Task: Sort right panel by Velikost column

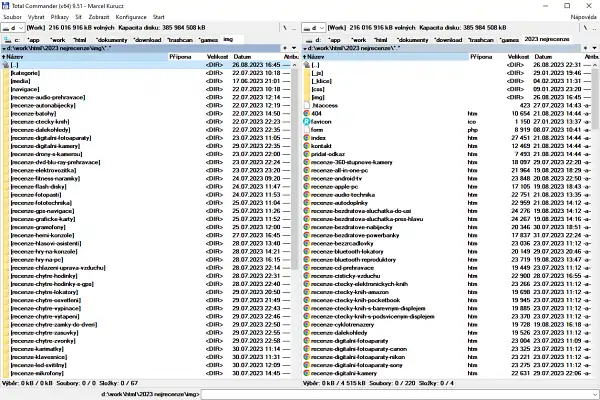Action: point(518,57)
